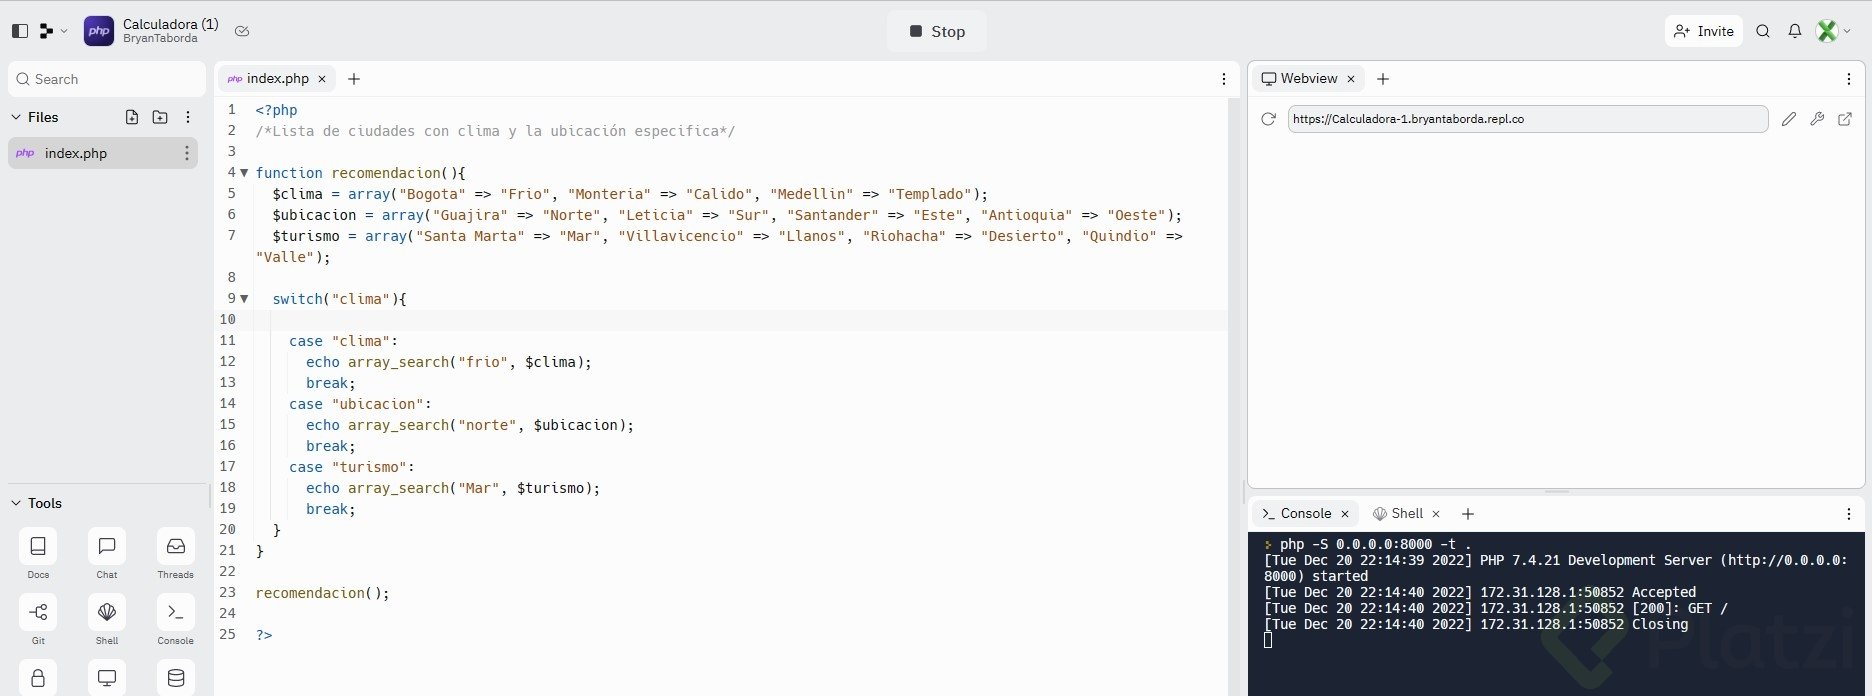The image size is (1872, 696).
Task: Open the Secrets lock tool
Action: 38,677
